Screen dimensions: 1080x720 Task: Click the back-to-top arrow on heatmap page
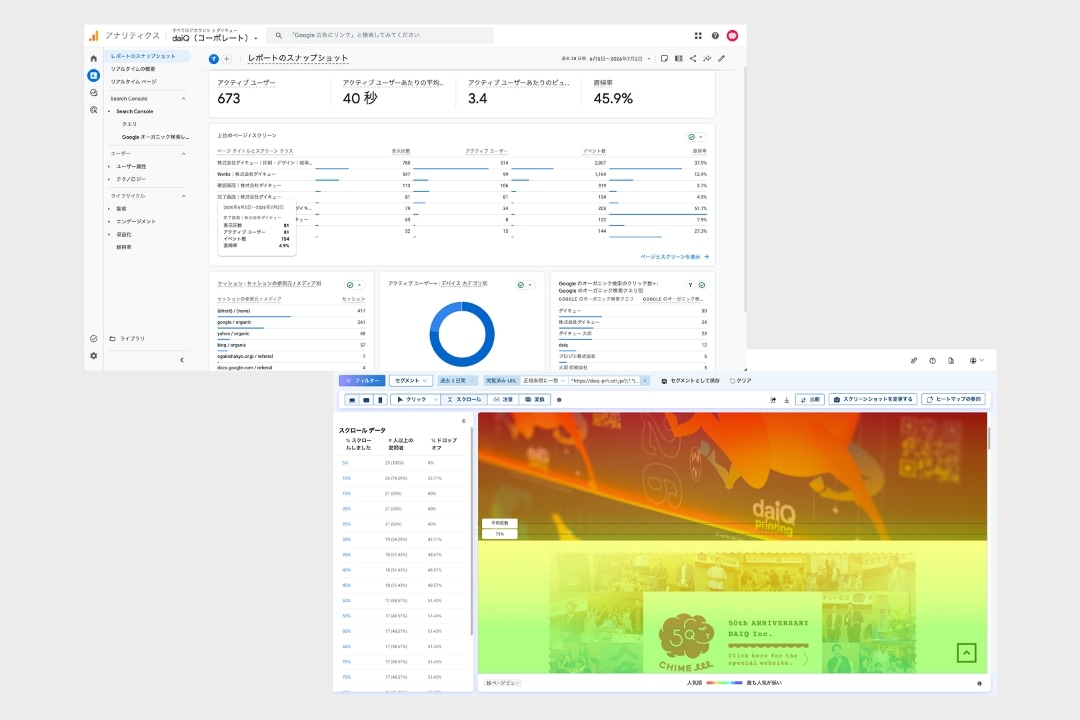click(966, 652)
